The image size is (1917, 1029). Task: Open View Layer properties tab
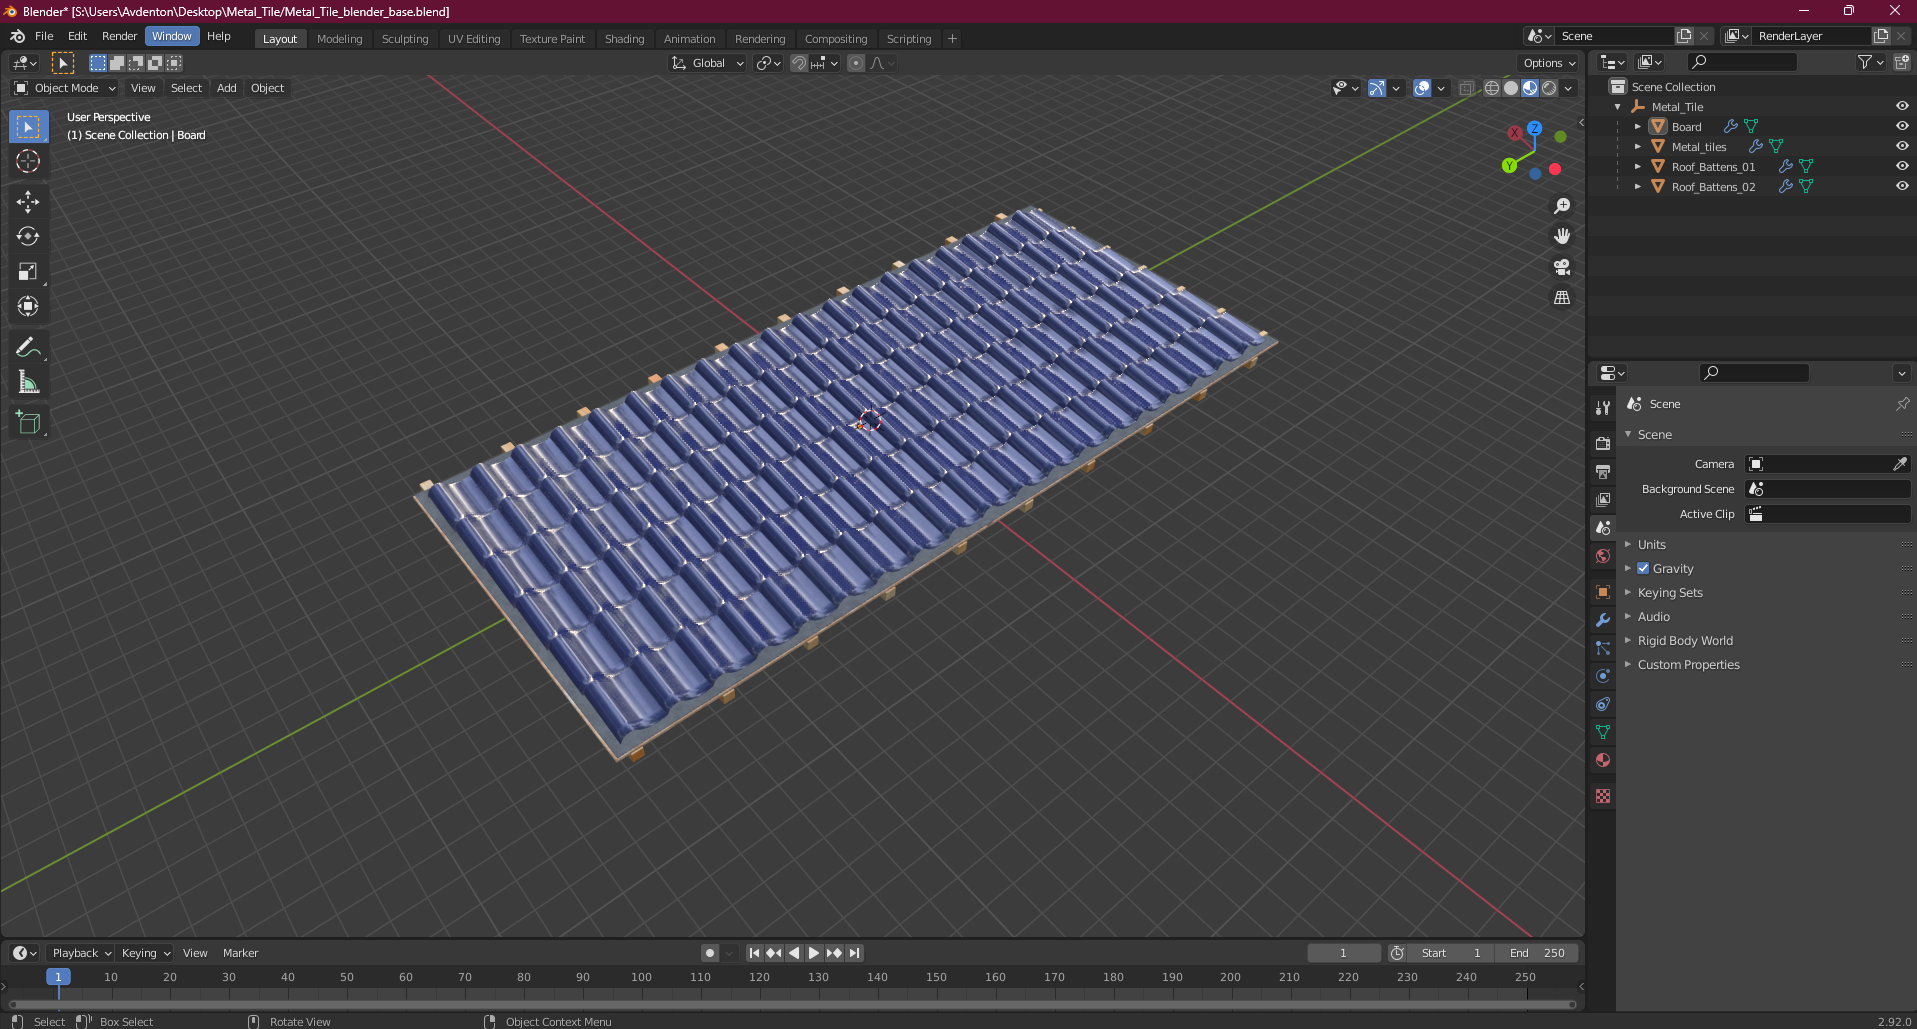(1603, 499)
